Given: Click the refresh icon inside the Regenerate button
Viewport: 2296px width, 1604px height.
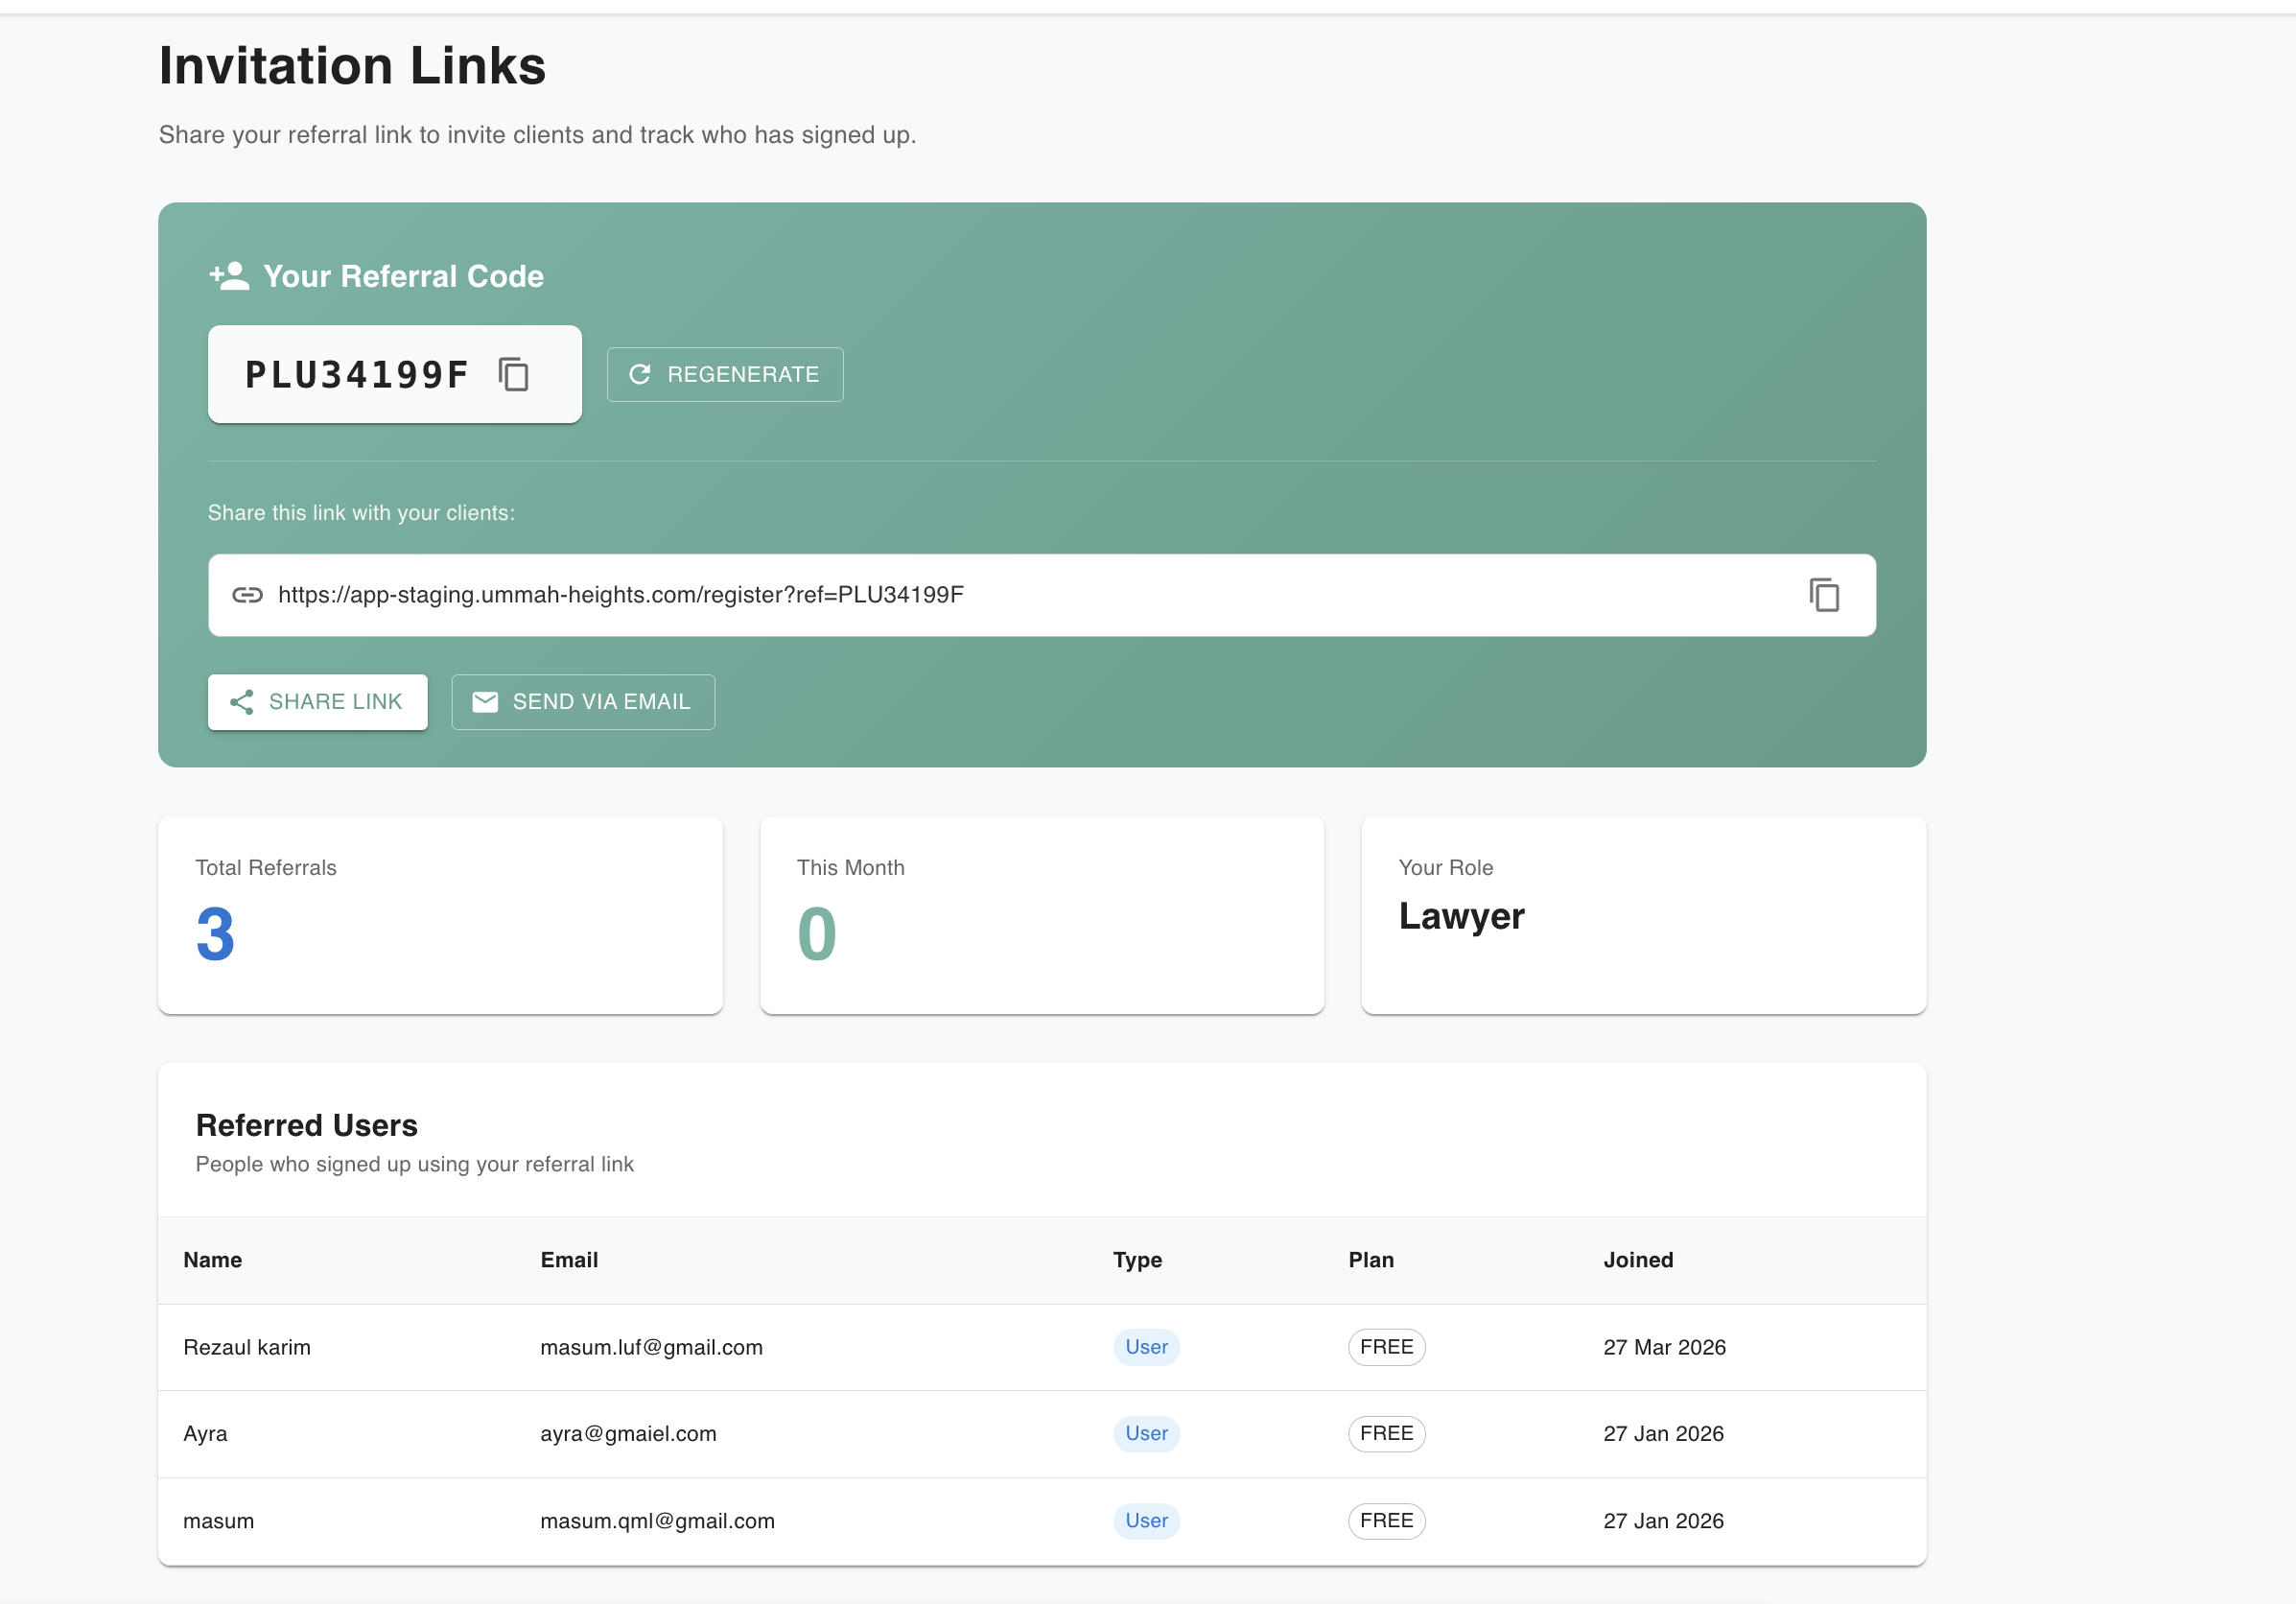Looking at the screenshot, I should click(x=641, y=374).
